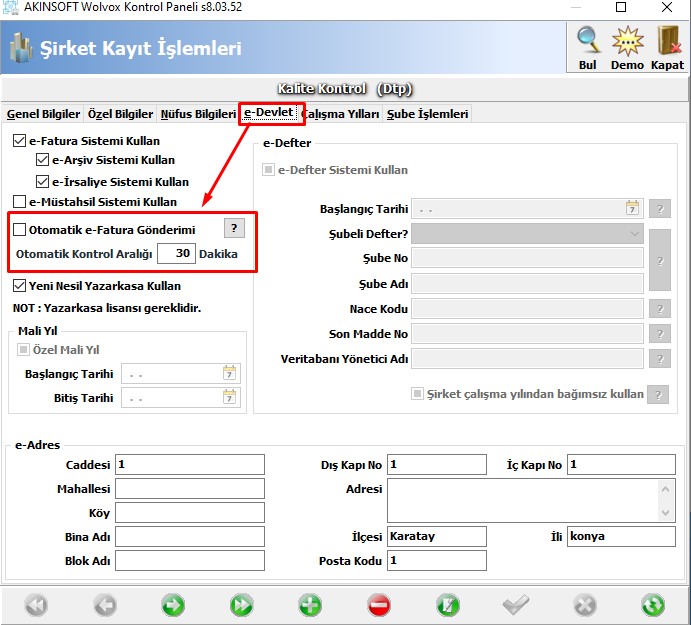
Task: Switch to Çalışma Yılları tab
Action: [x=342, y=114]
